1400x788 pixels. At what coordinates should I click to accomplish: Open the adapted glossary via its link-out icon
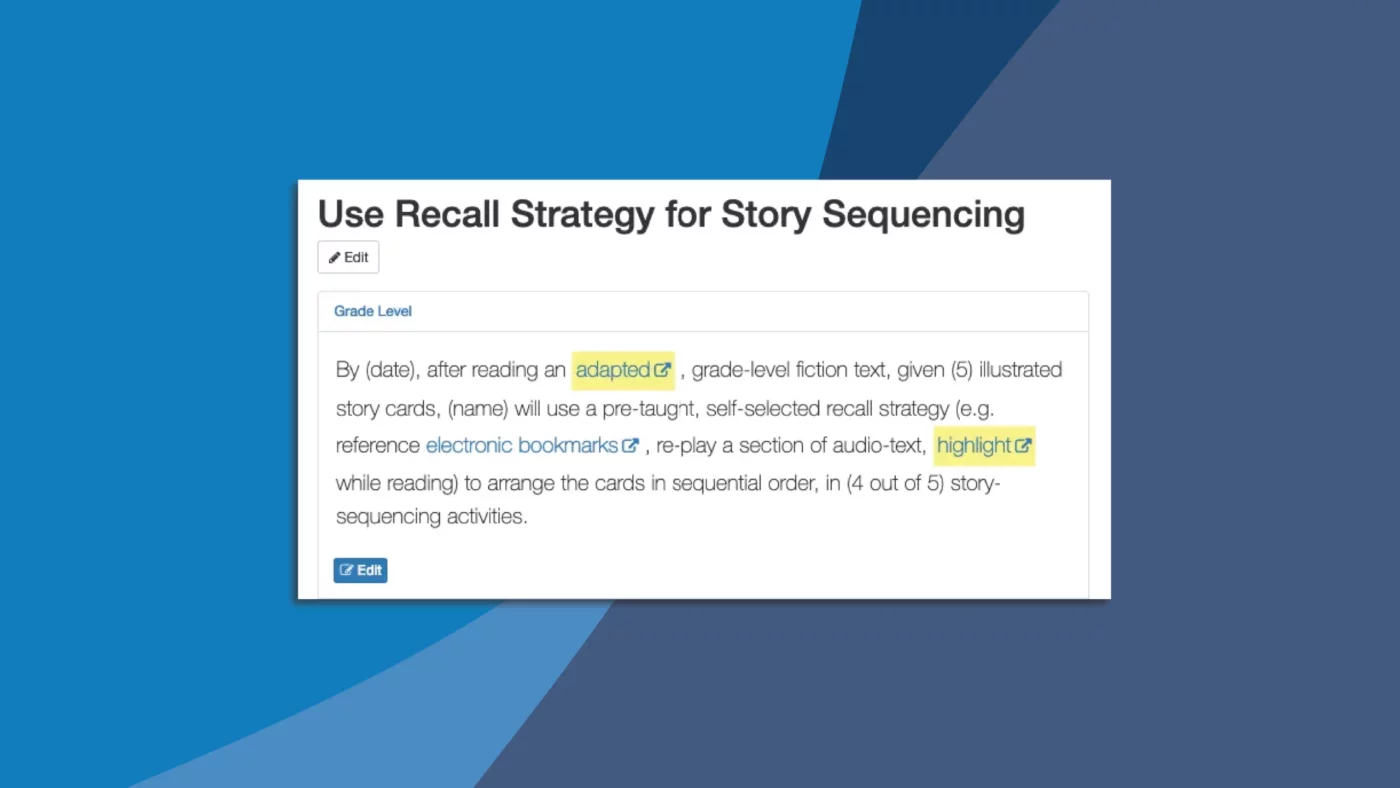(664, 369)
